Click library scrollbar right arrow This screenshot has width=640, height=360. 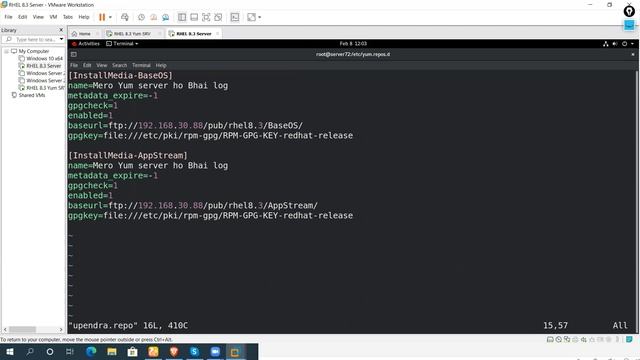(61, 329)
